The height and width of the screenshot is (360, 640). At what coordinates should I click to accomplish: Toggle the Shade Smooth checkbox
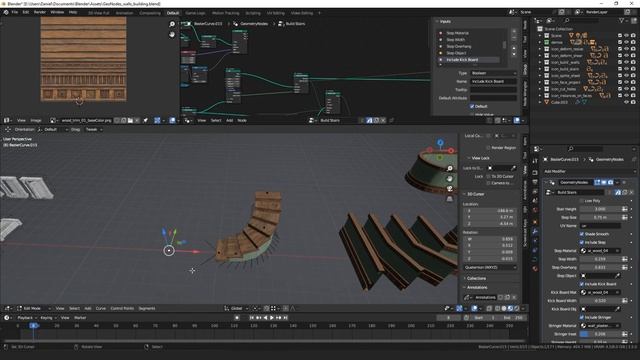click(582, 234)
